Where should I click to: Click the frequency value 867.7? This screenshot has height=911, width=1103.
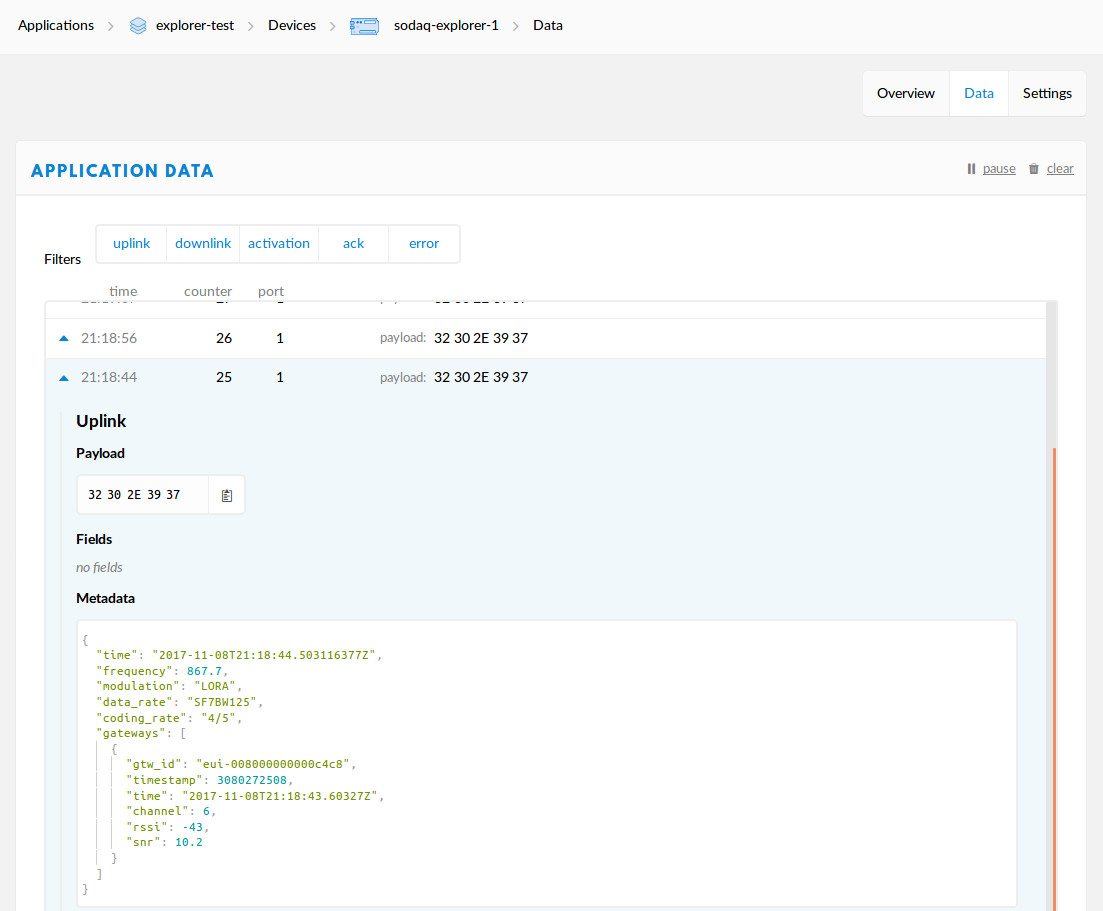point(204,671)
